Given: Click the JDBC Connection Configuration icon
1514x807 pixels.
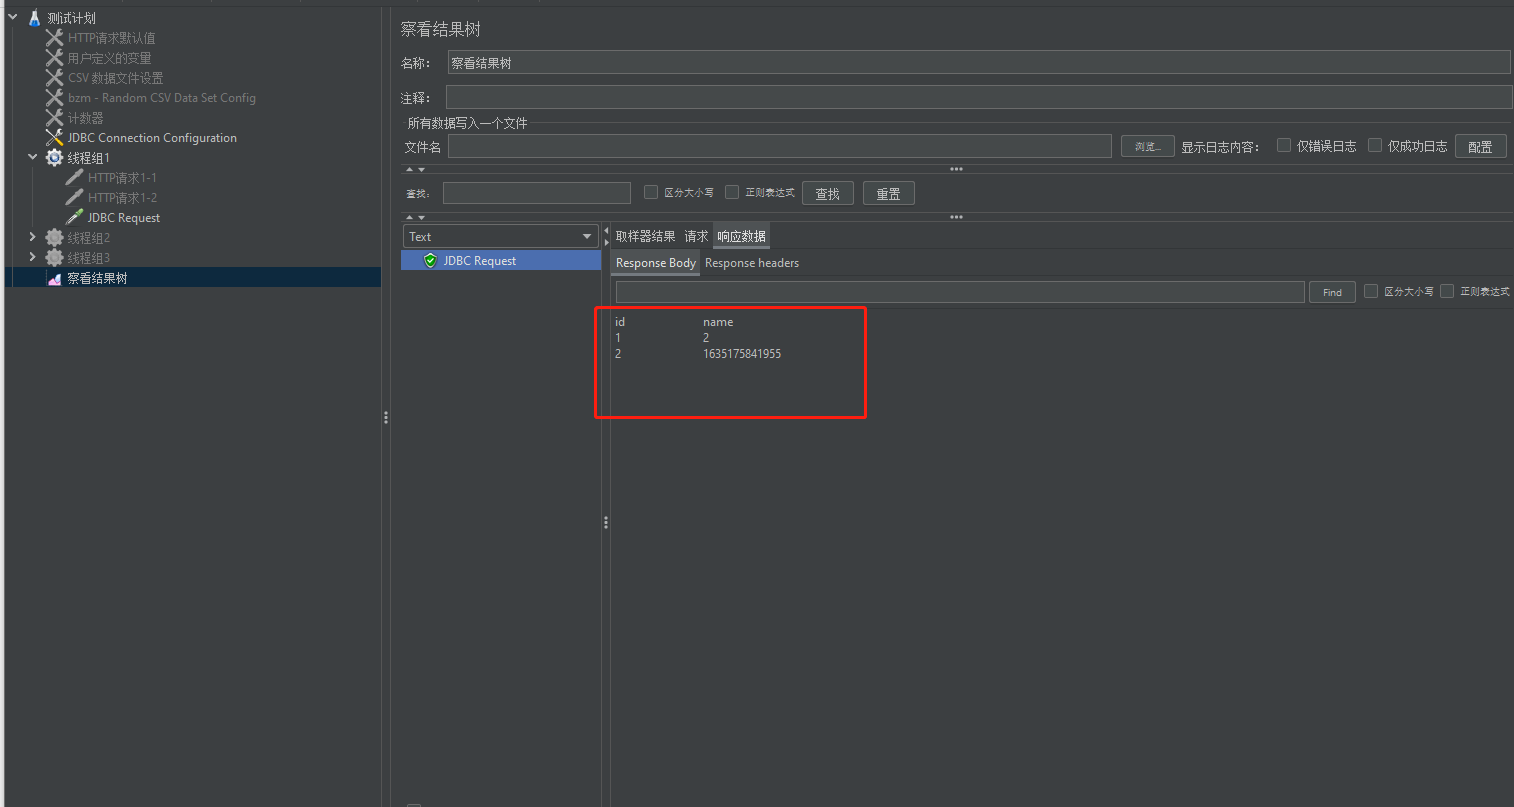Looking at the screenshot, I should click(x=54, y=138).
